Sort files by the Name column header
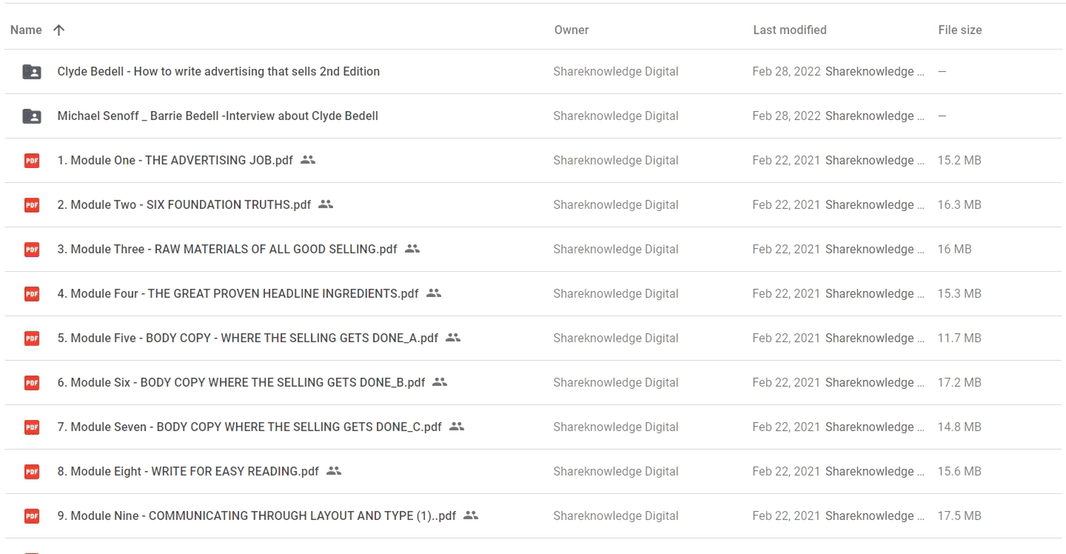Viewport: 1066px width, 554px height. click(26, 30)
